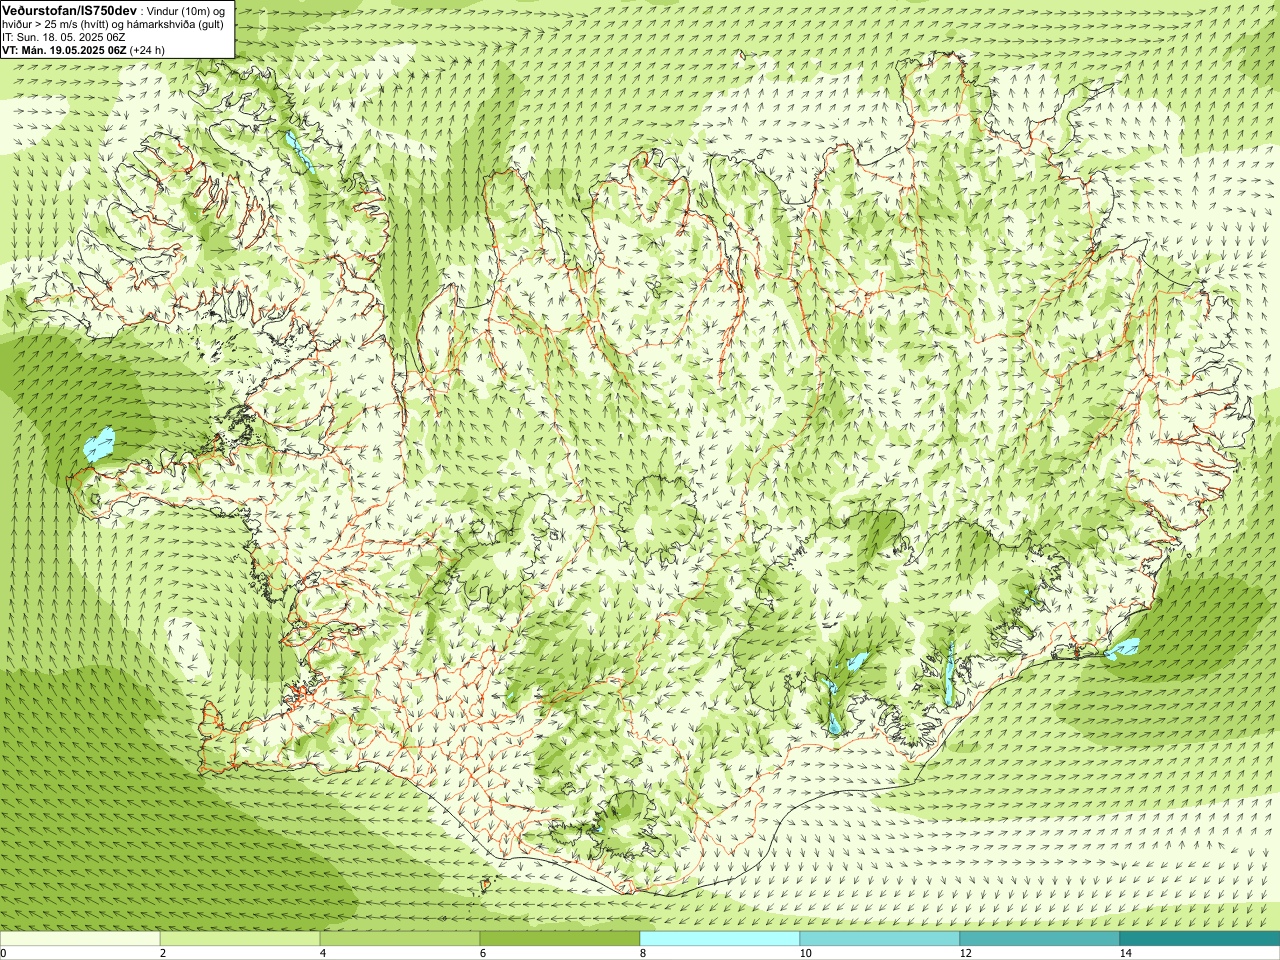Click the 'Veðurstofan/IS750dev' title text
This screenshot has height=960, width=1280.
69,9
